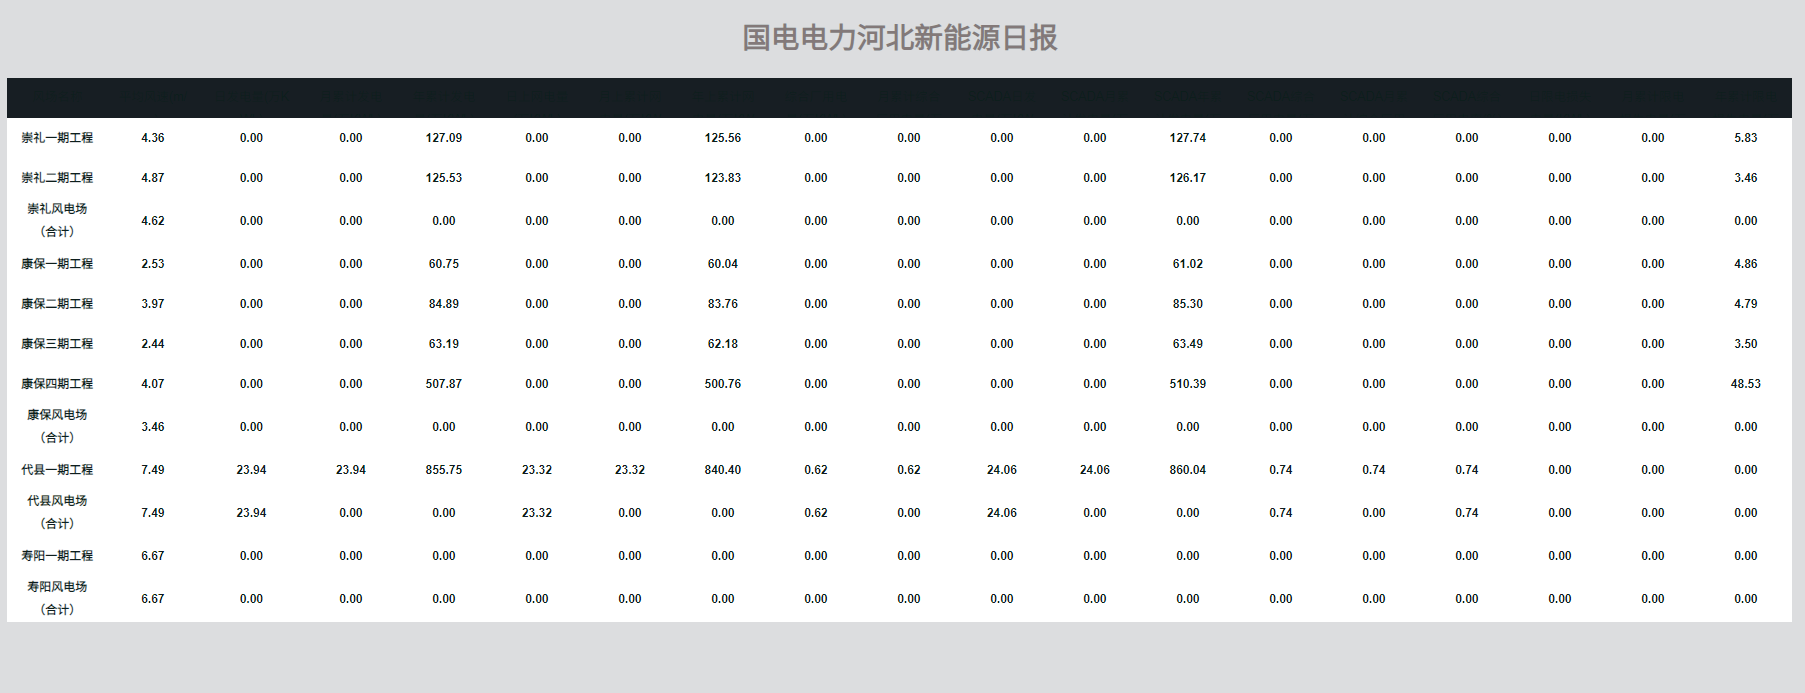Click the cell showing 123.83
Image resolution: width=1805 pixels, height=693 pixels.
tap(722, 178)
